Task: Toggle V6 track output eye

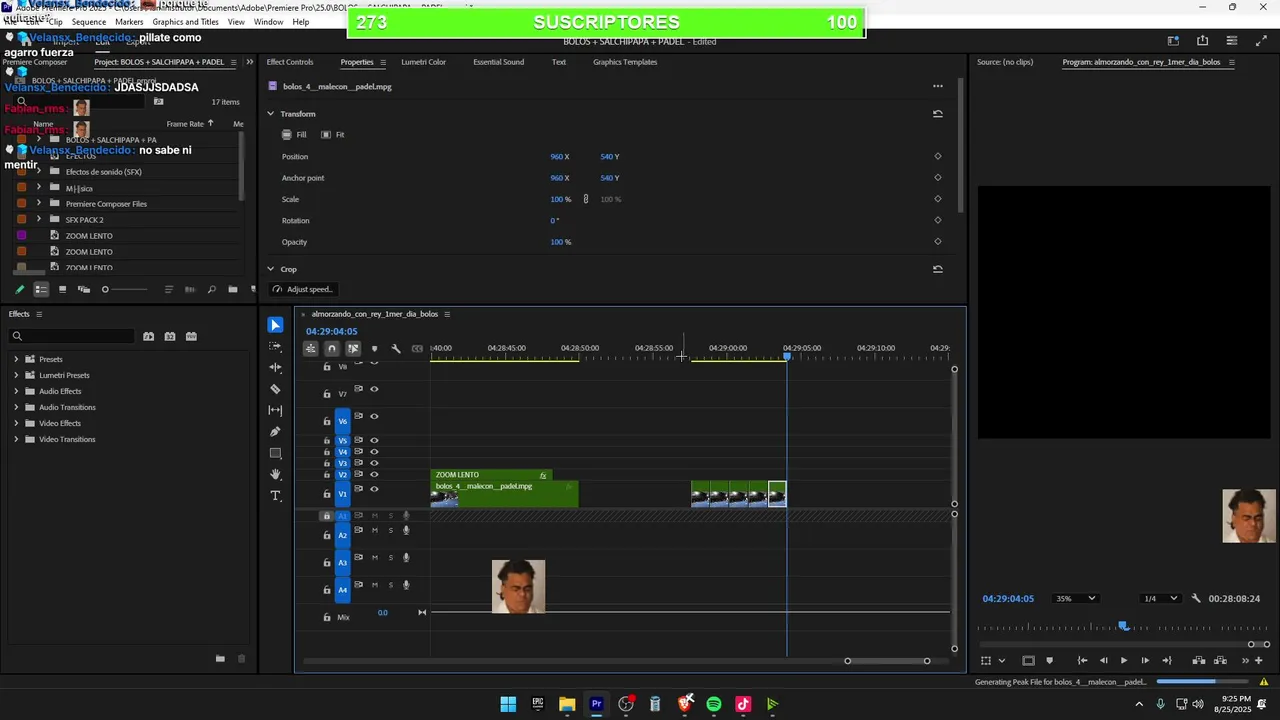Action: point(374,416)
